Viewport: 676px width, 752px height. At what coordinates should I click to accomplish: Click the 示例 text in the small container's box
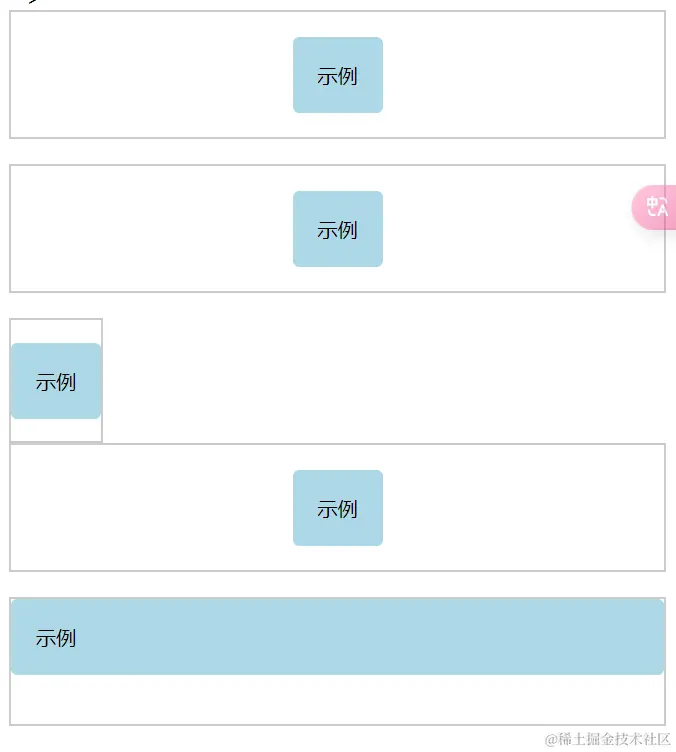[x=56, y=382]
